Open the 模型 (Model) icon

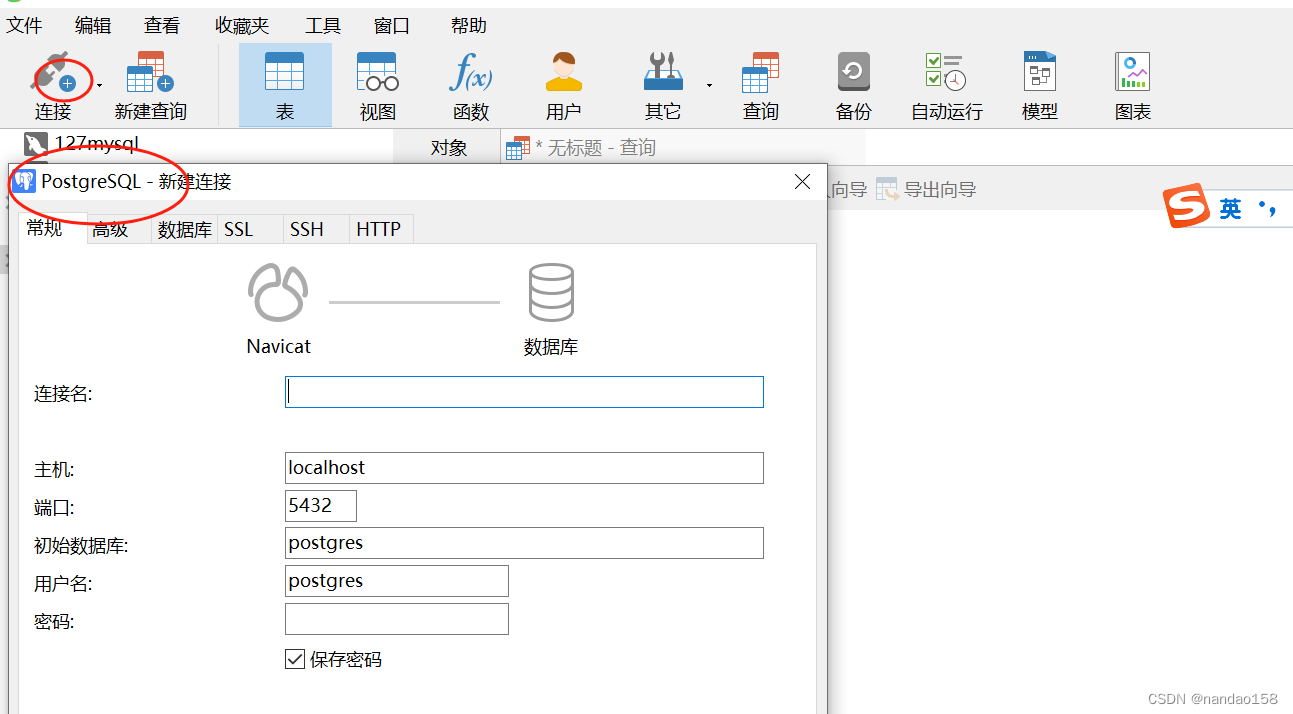click(x=1038, y=85)
